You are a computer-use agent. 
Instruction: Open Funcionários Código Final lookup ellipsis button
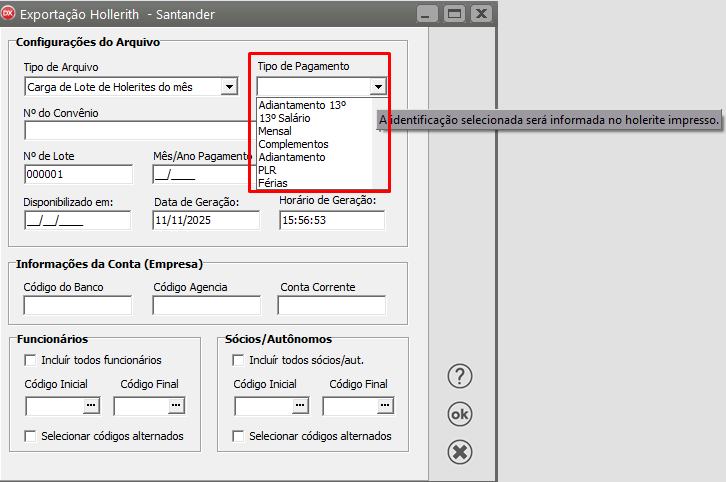pos(176,405)
